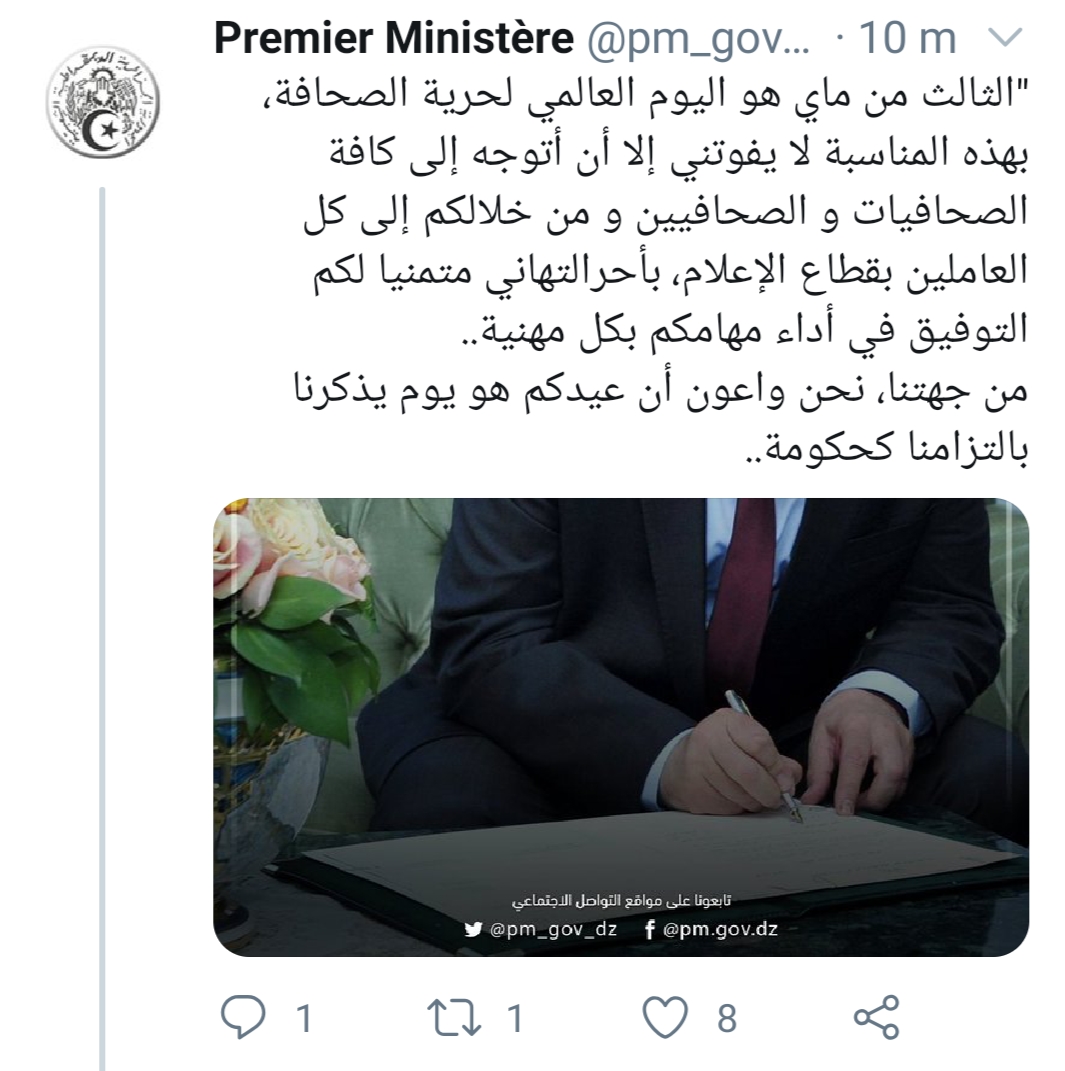Click the vertical thread line below the avatar
Screen dimensions: 1065x1071
pyautogui.click(x=102, y=600)
